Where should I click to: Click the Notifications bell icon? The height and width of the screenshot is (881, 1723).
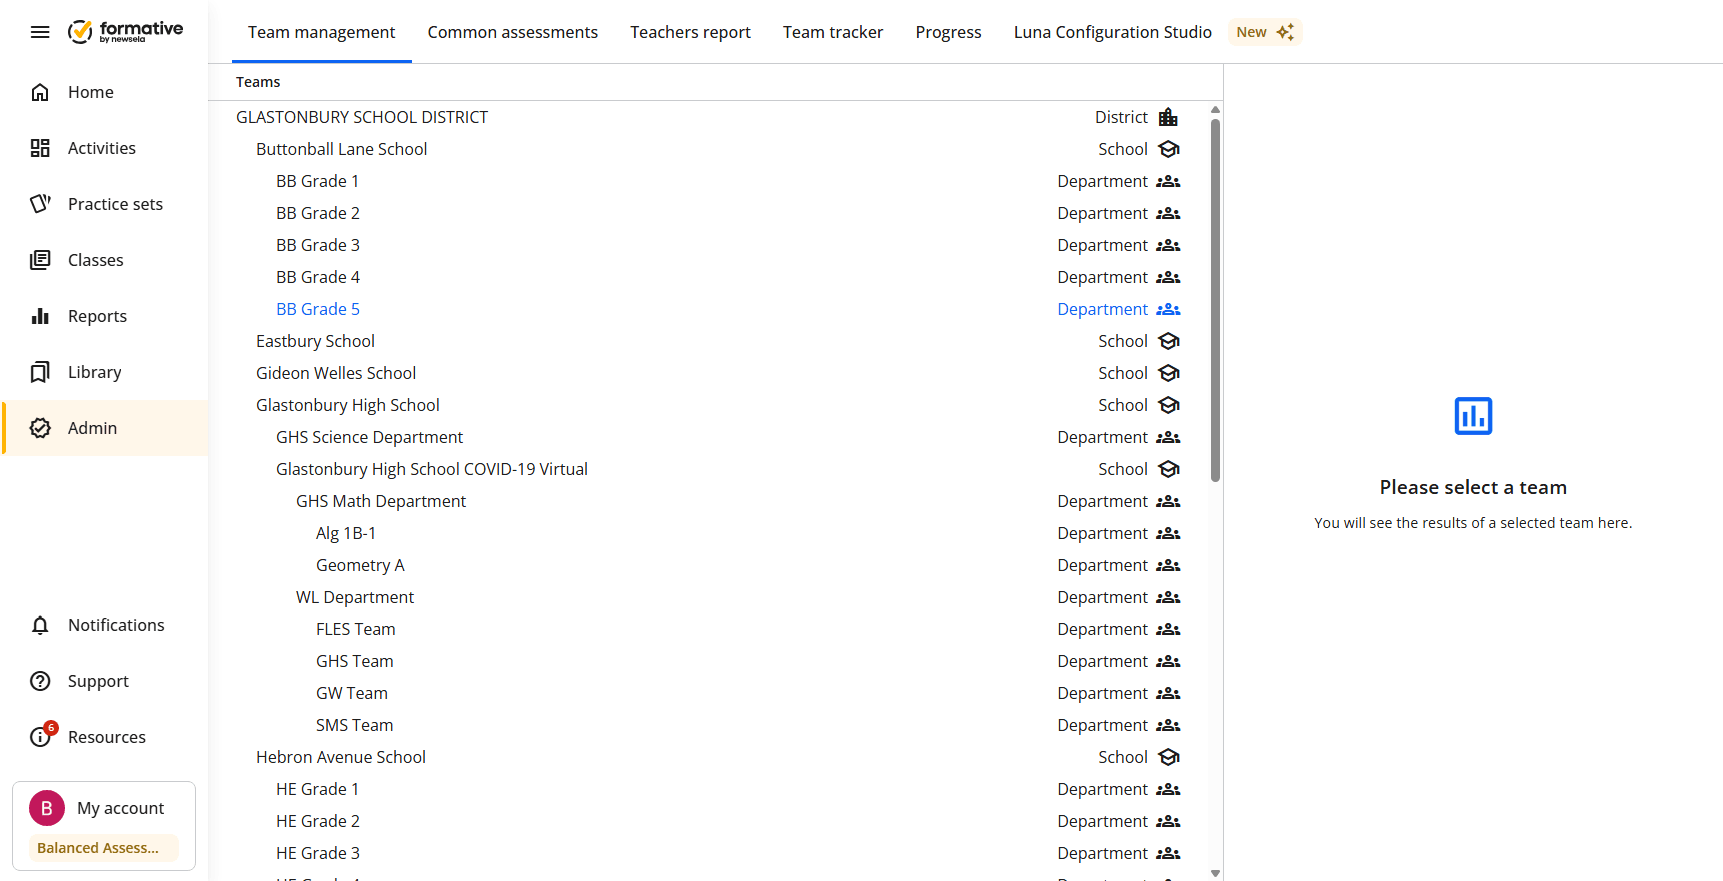click(40, 625)
